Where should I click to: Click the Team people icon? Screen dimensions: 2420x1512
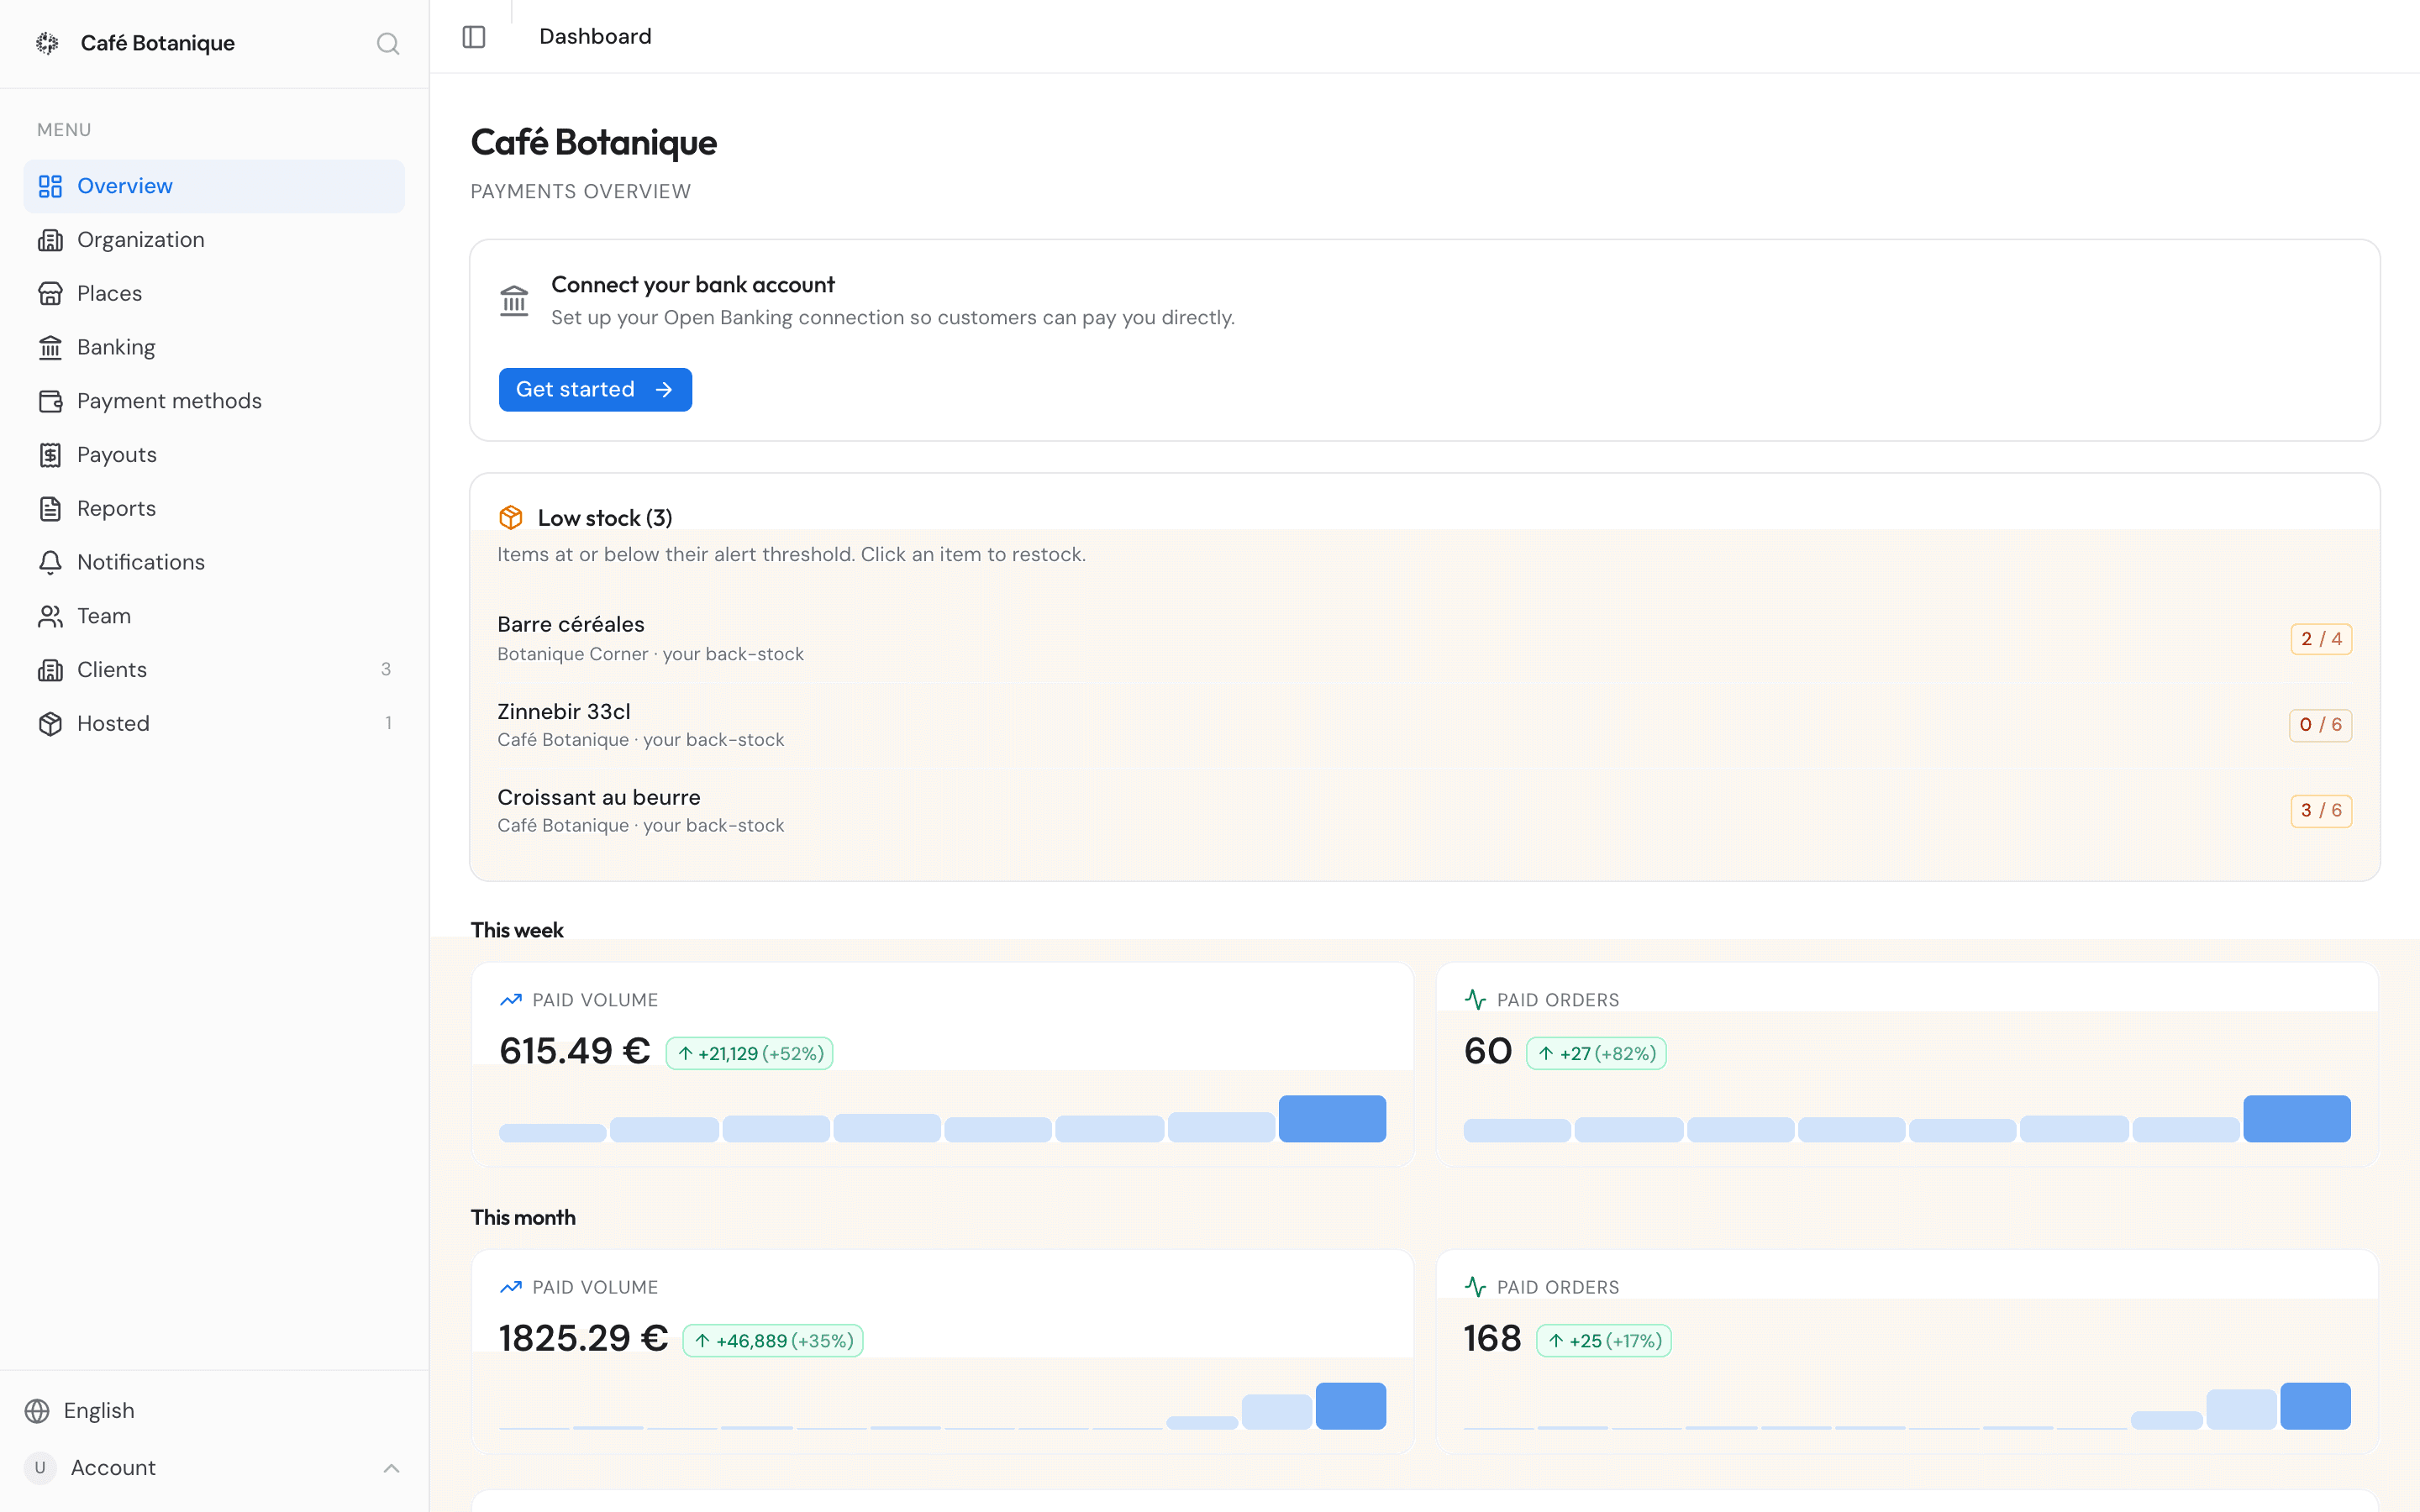pos(50,616)
